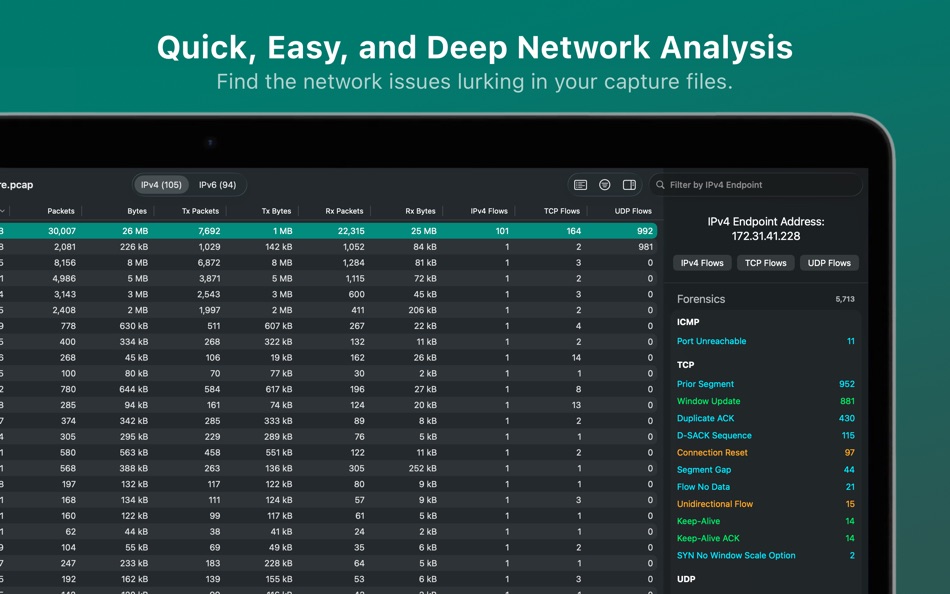Select D-SACK Sequence forensic entry
This screenshot has height=594, width=950.
pos(766,436)
